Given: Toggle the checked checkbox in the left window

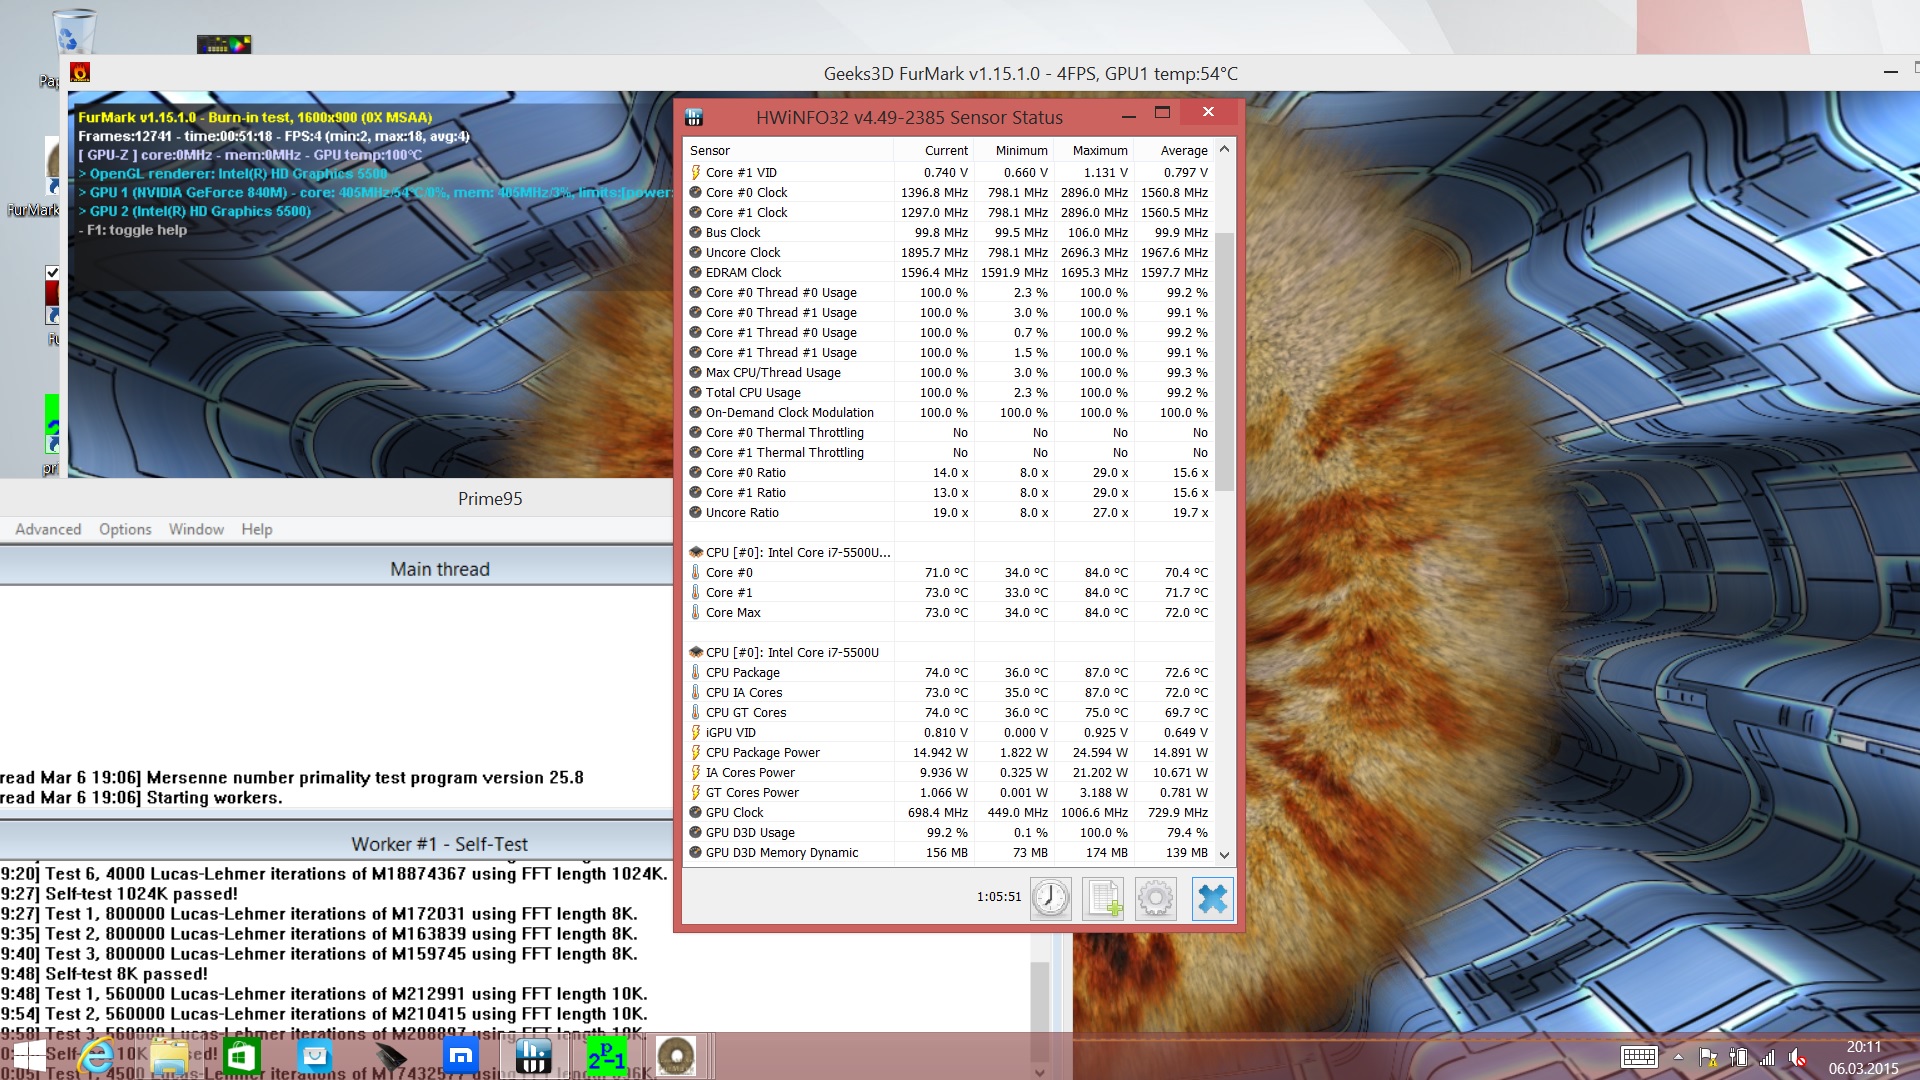Looking at the screenshot, I should click(x=52, y=272).
